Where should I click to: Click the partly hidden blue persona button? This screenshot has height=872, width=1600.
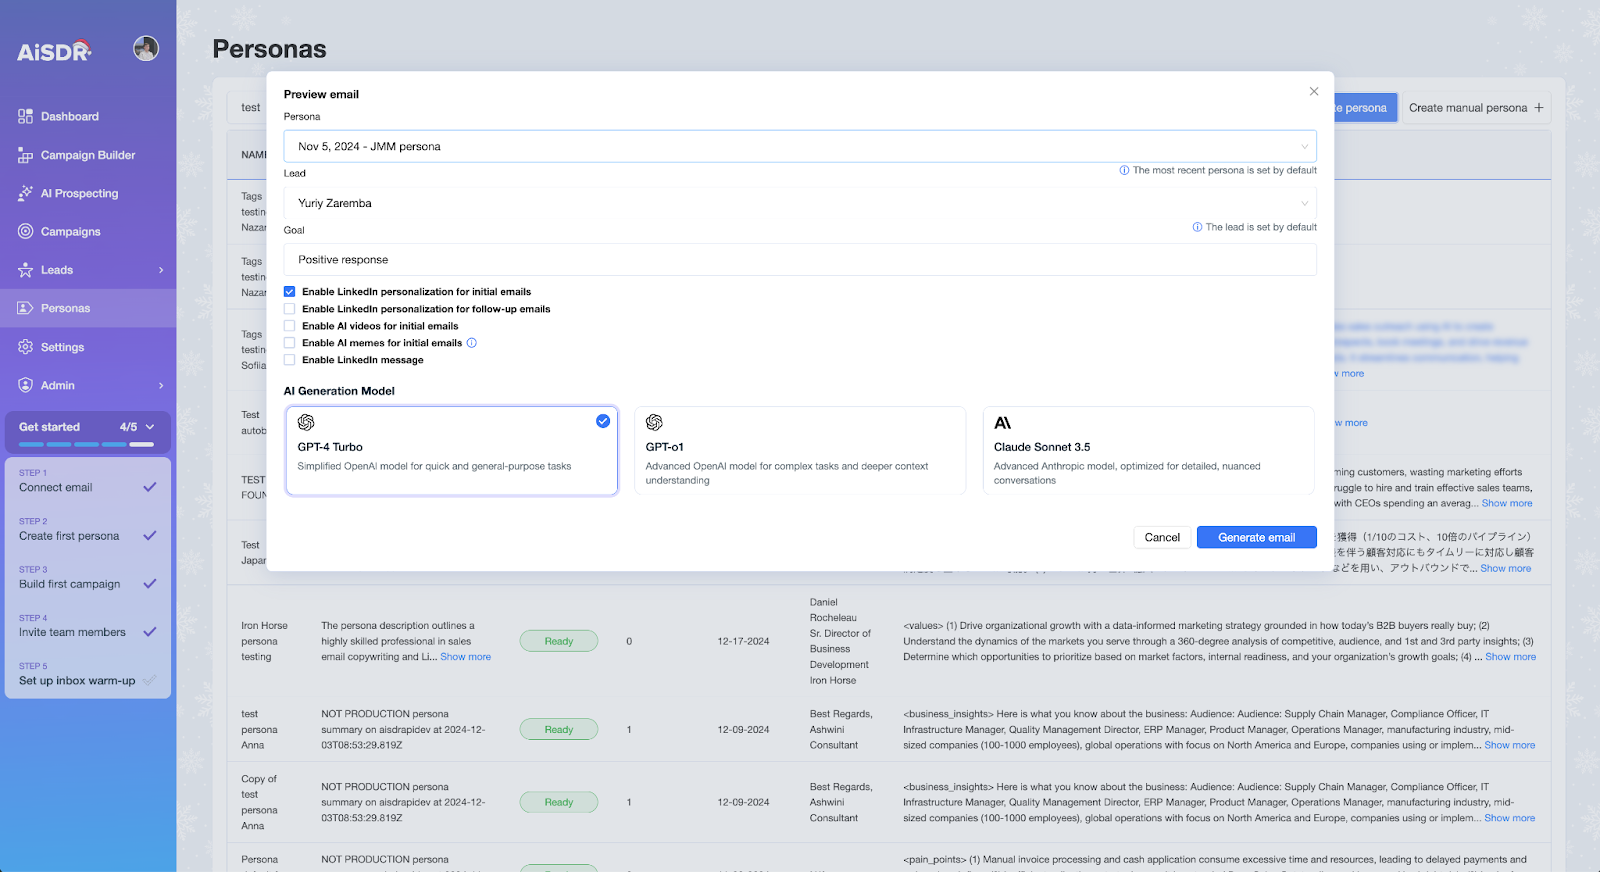click(1365, 108)
